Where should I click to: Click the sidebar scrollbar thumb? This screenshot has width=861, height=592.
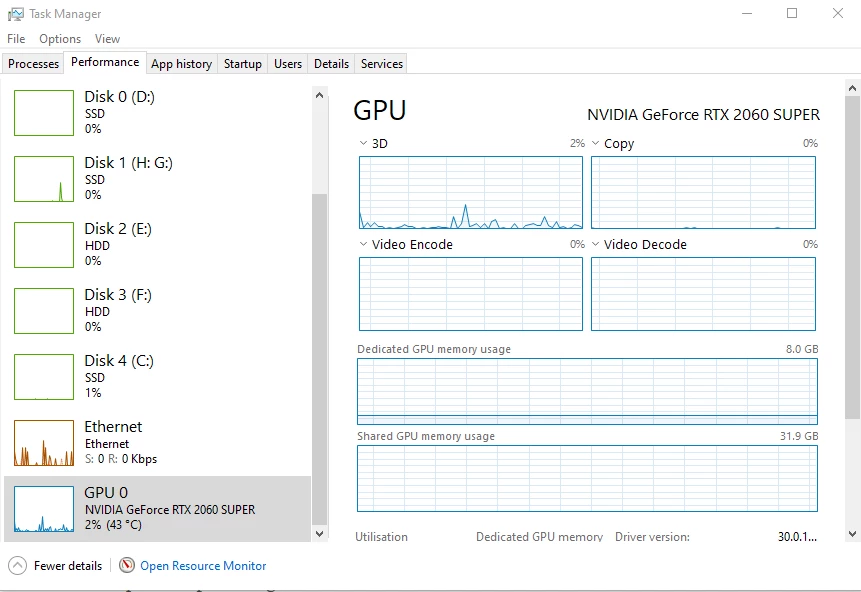pyautogui.click(x=320, y=359)
